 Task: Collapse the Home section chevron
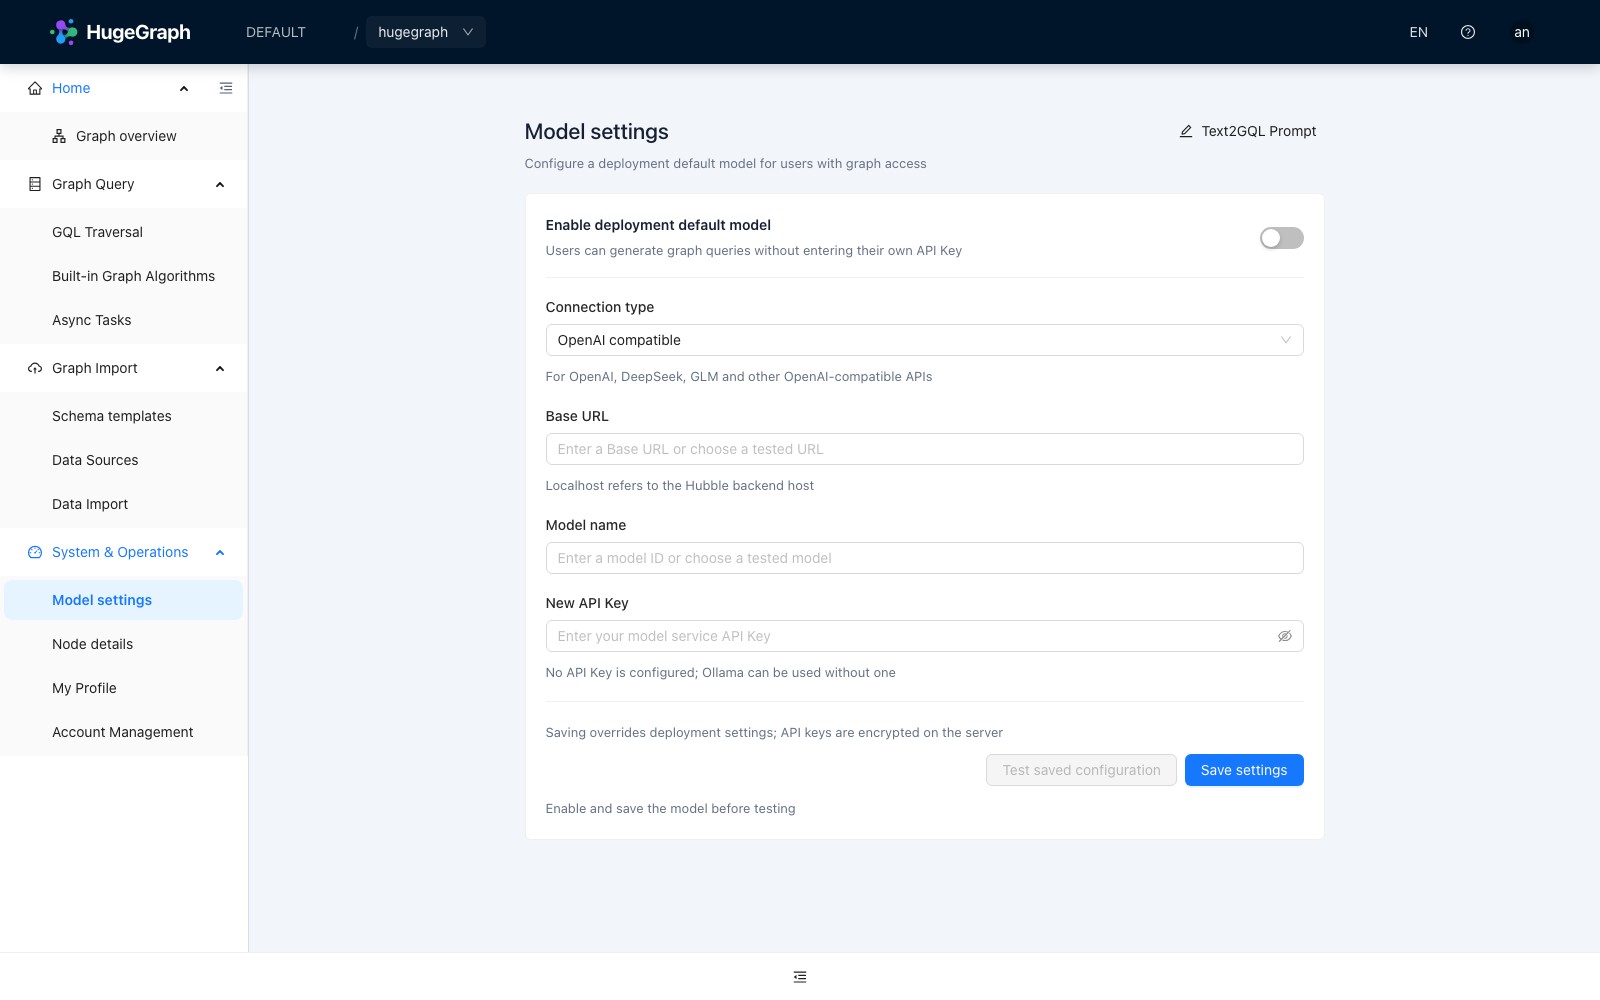[x=184, y=88]
